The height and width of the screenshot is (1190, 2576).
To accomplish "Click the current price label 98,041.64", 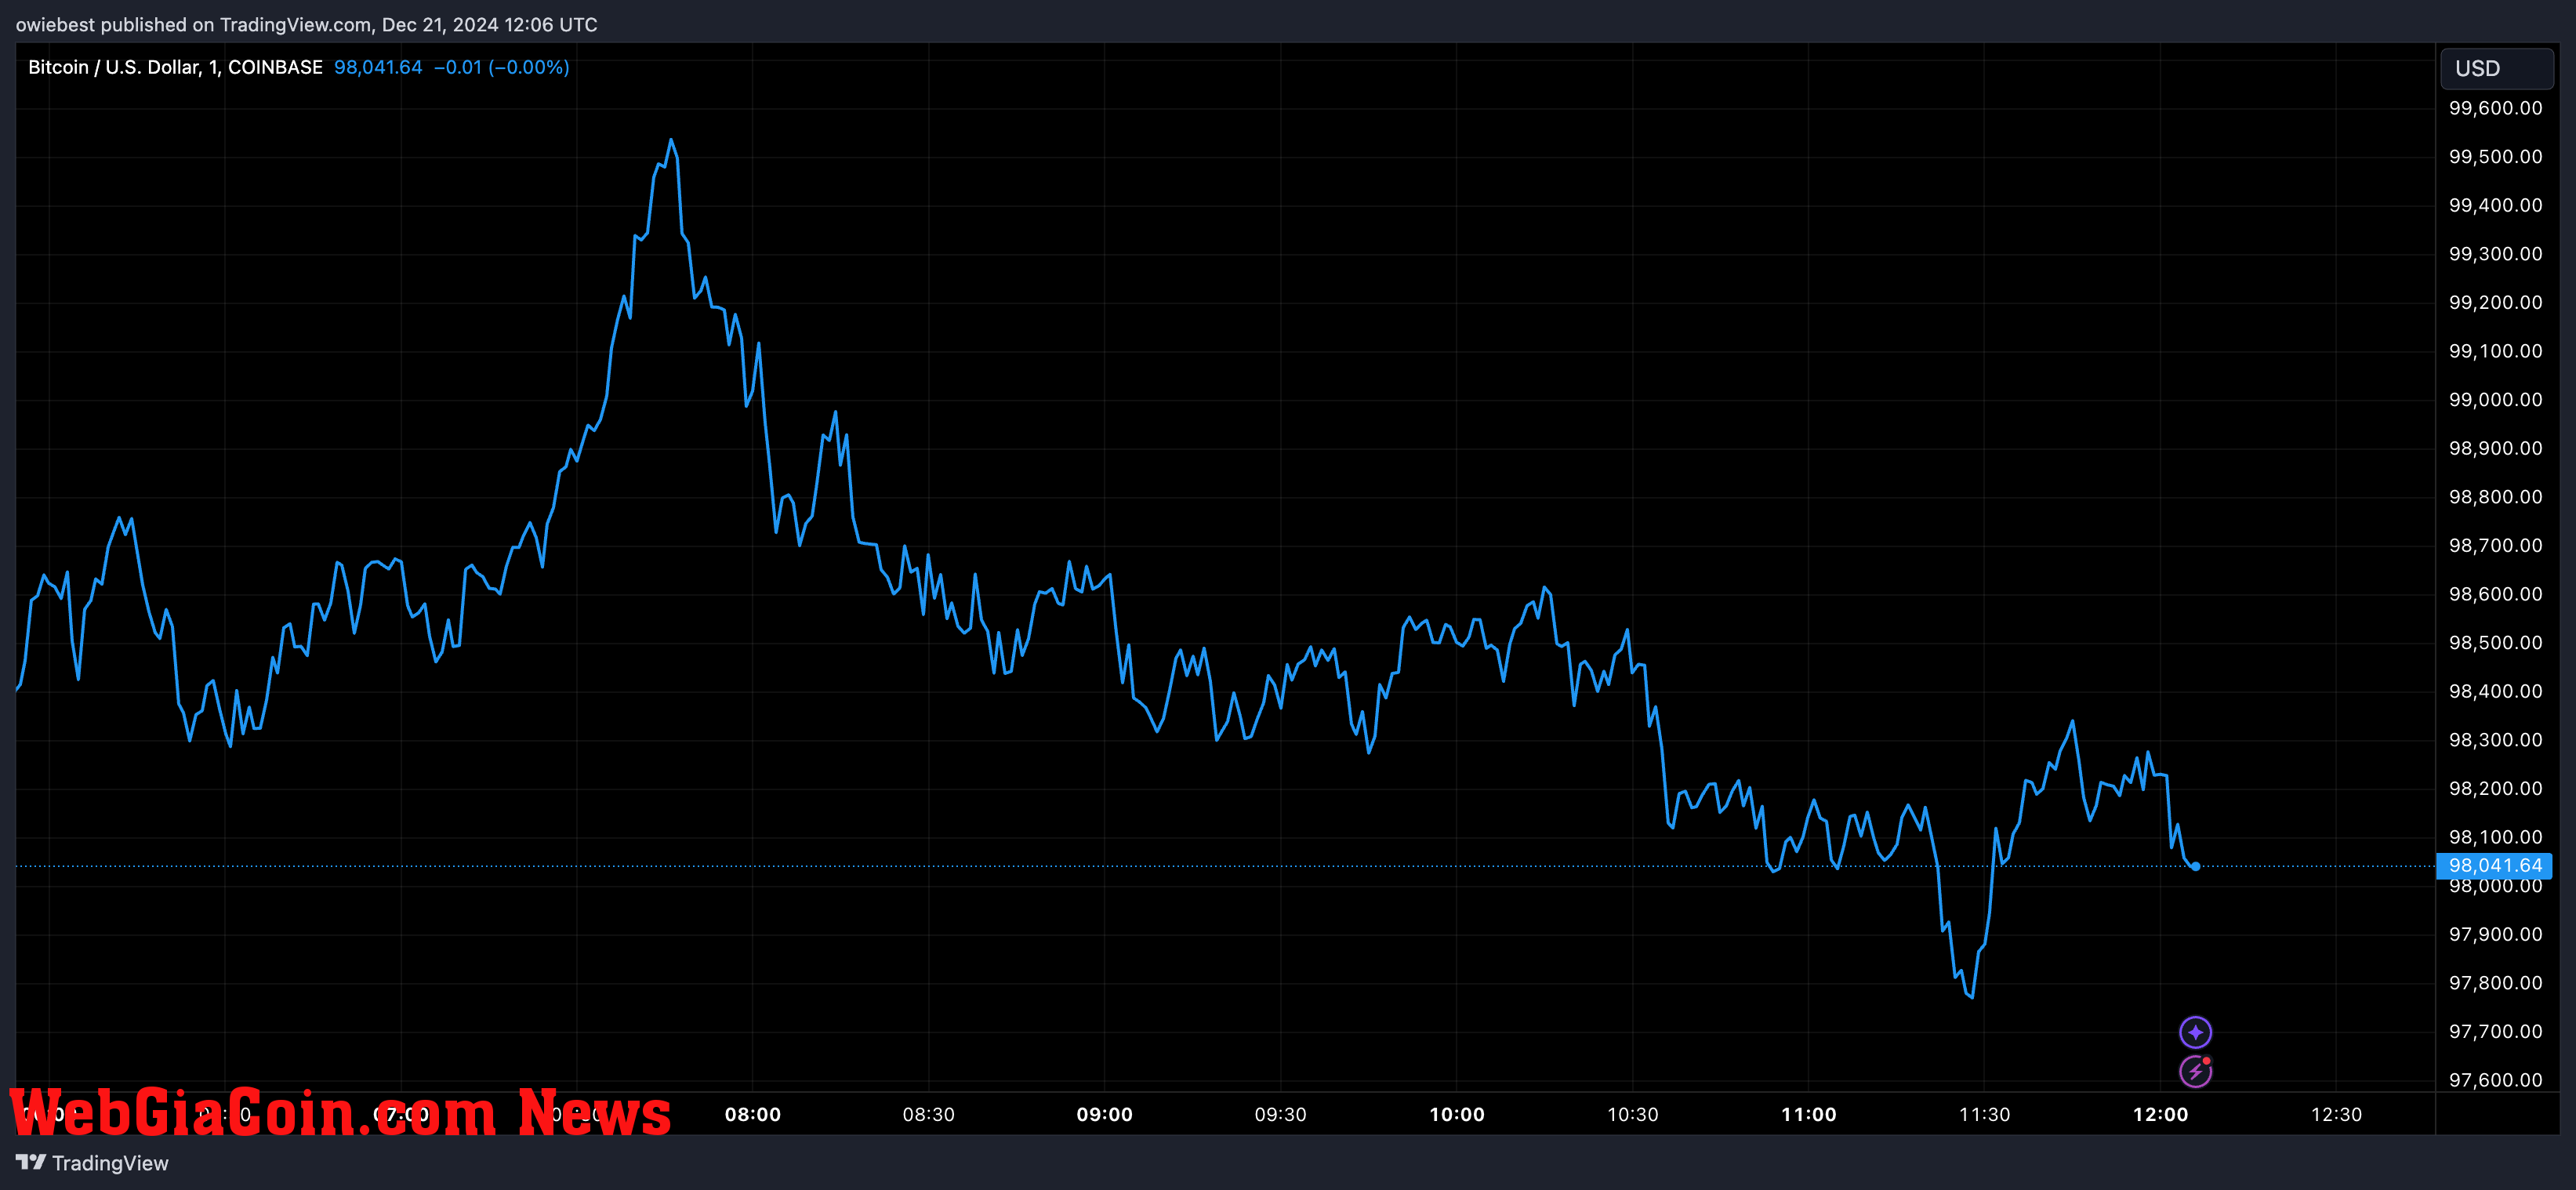I will tap(2494, 865).
